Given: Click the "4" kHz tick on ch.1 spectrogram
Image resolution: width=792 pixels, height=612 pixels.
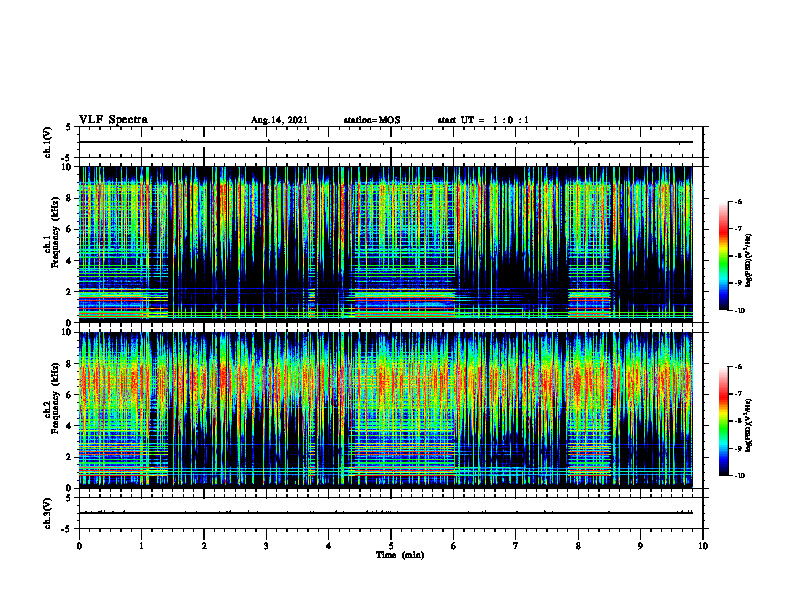Looking at the screenshot, I should [x=70, y=261].
